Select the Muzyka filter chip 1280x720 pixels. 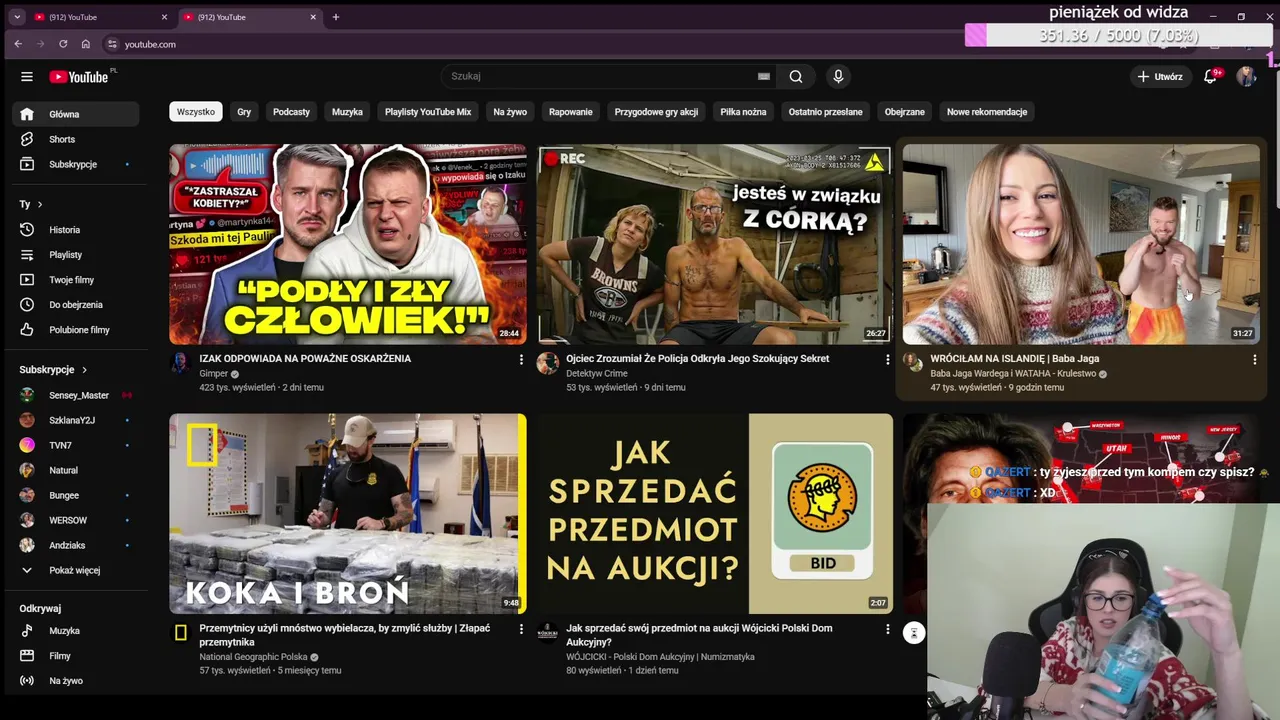pos(347,112)
